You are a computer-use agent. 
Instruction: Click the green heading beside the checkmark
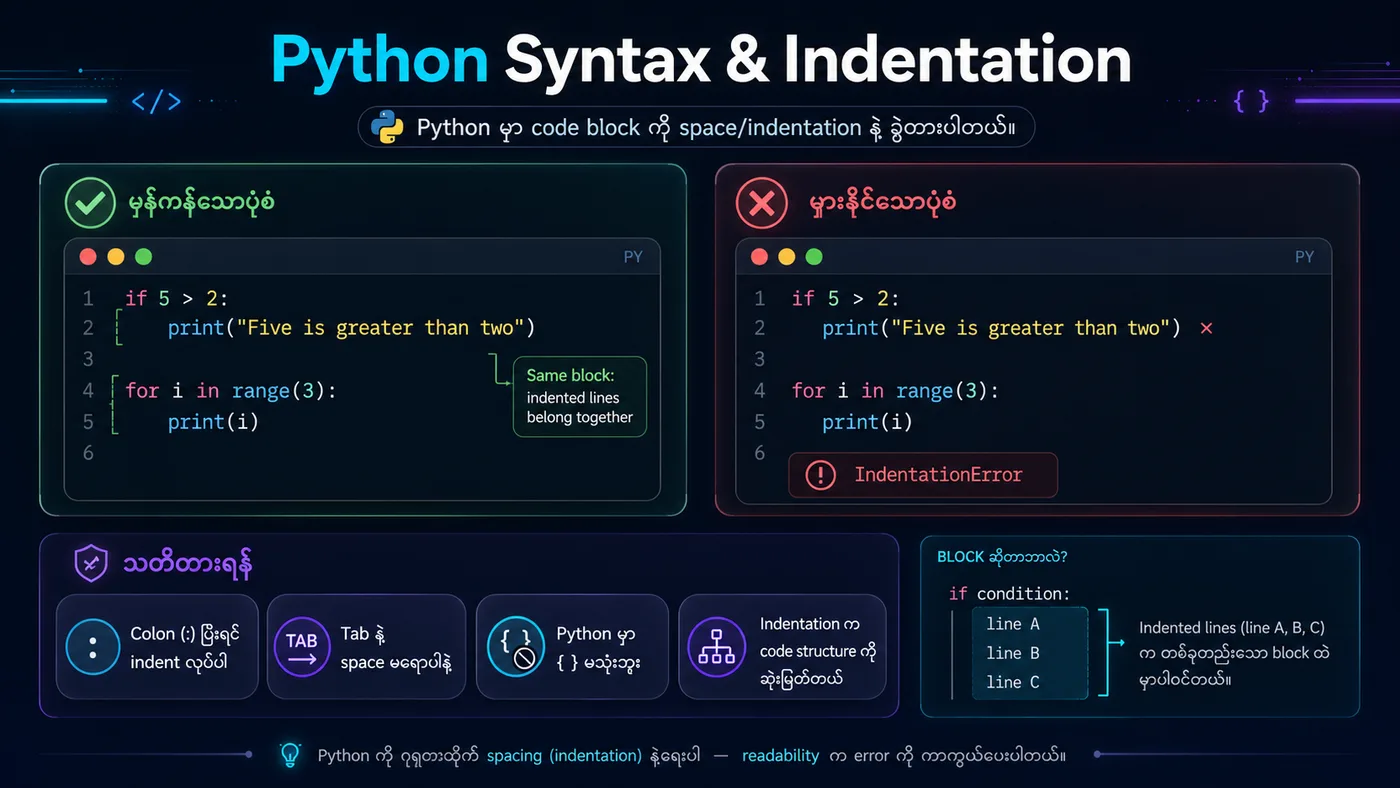click(x=202, y=203)
